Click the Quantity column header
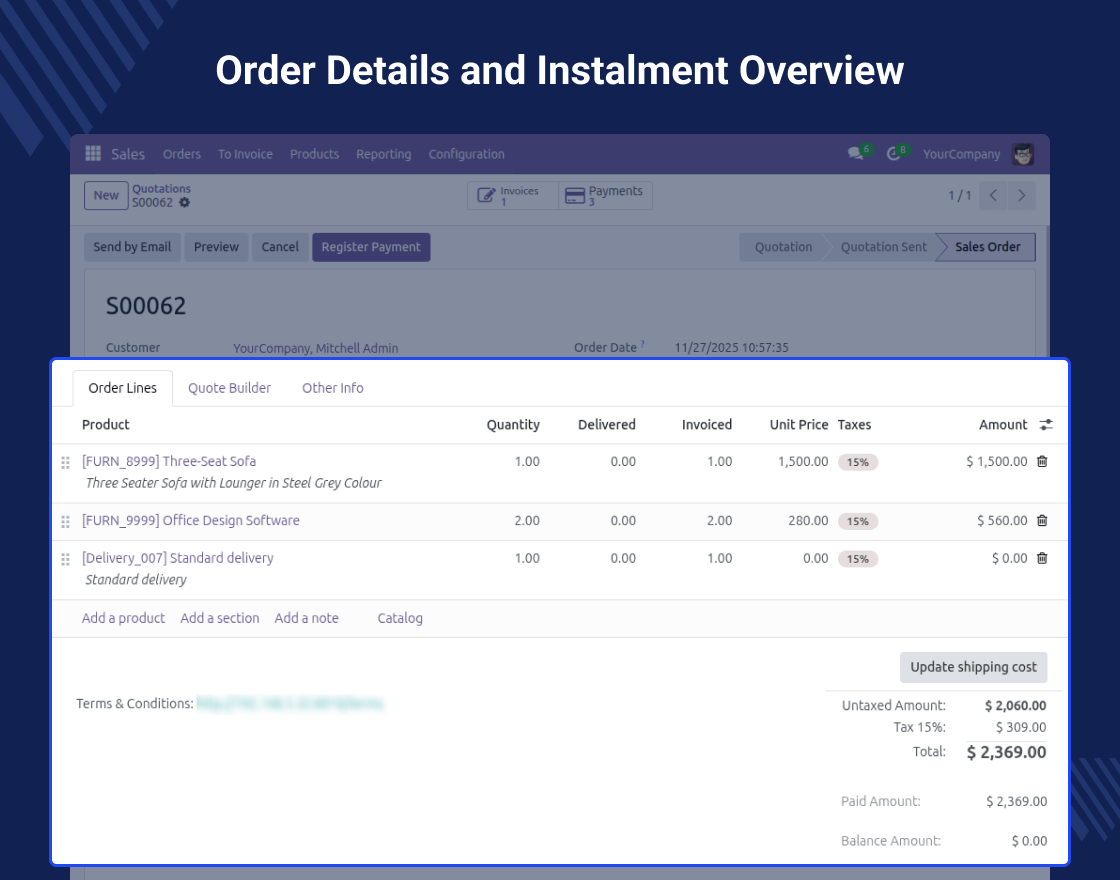This screenshot has height=880, width=1120. click(513, 424)
